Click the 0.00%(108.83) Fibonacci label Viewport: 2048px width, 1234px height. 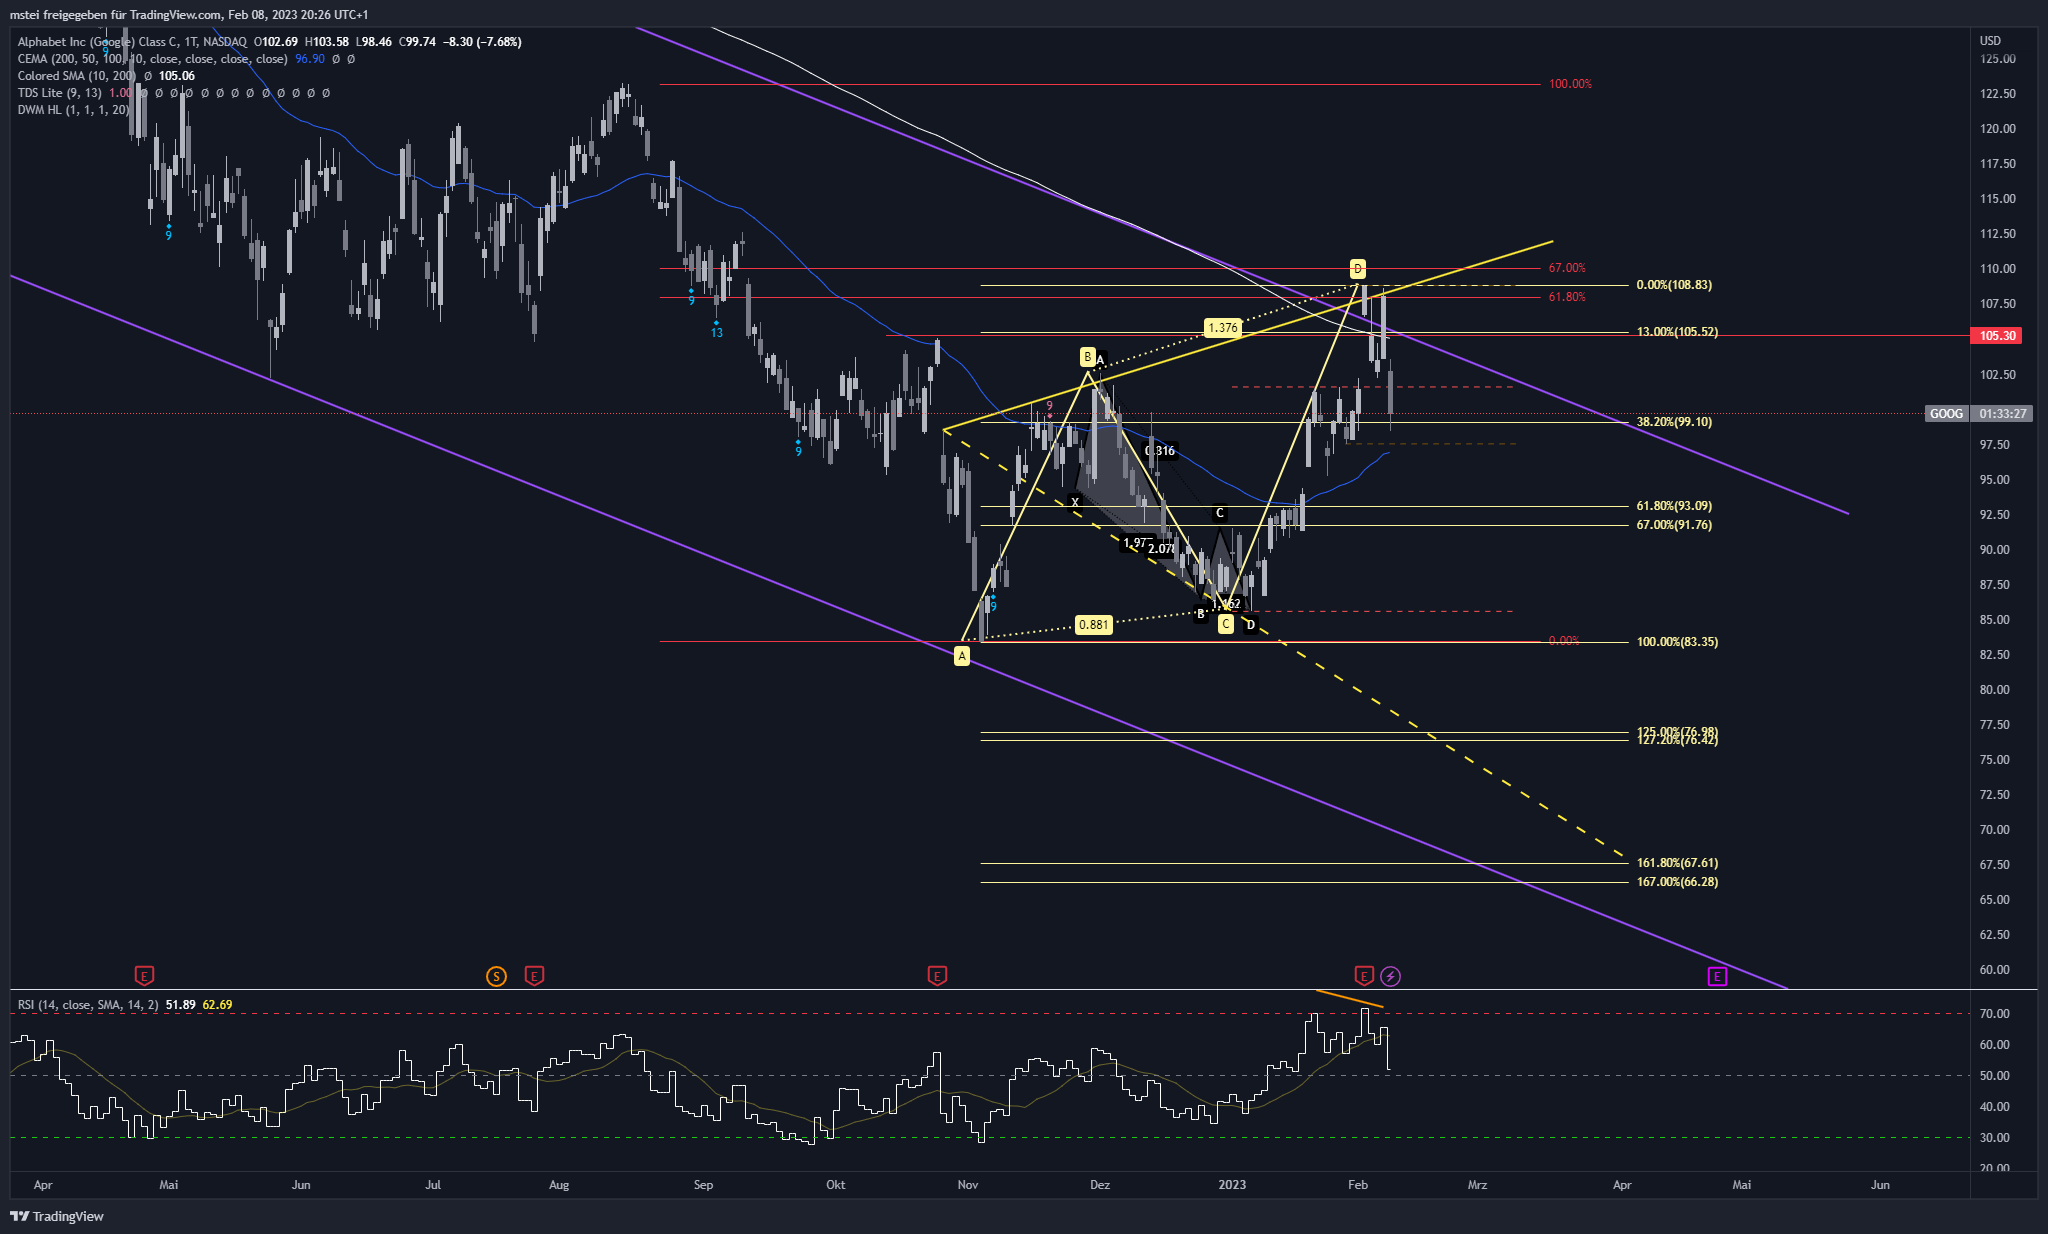pyautogui.click(x=1674, y=285)
